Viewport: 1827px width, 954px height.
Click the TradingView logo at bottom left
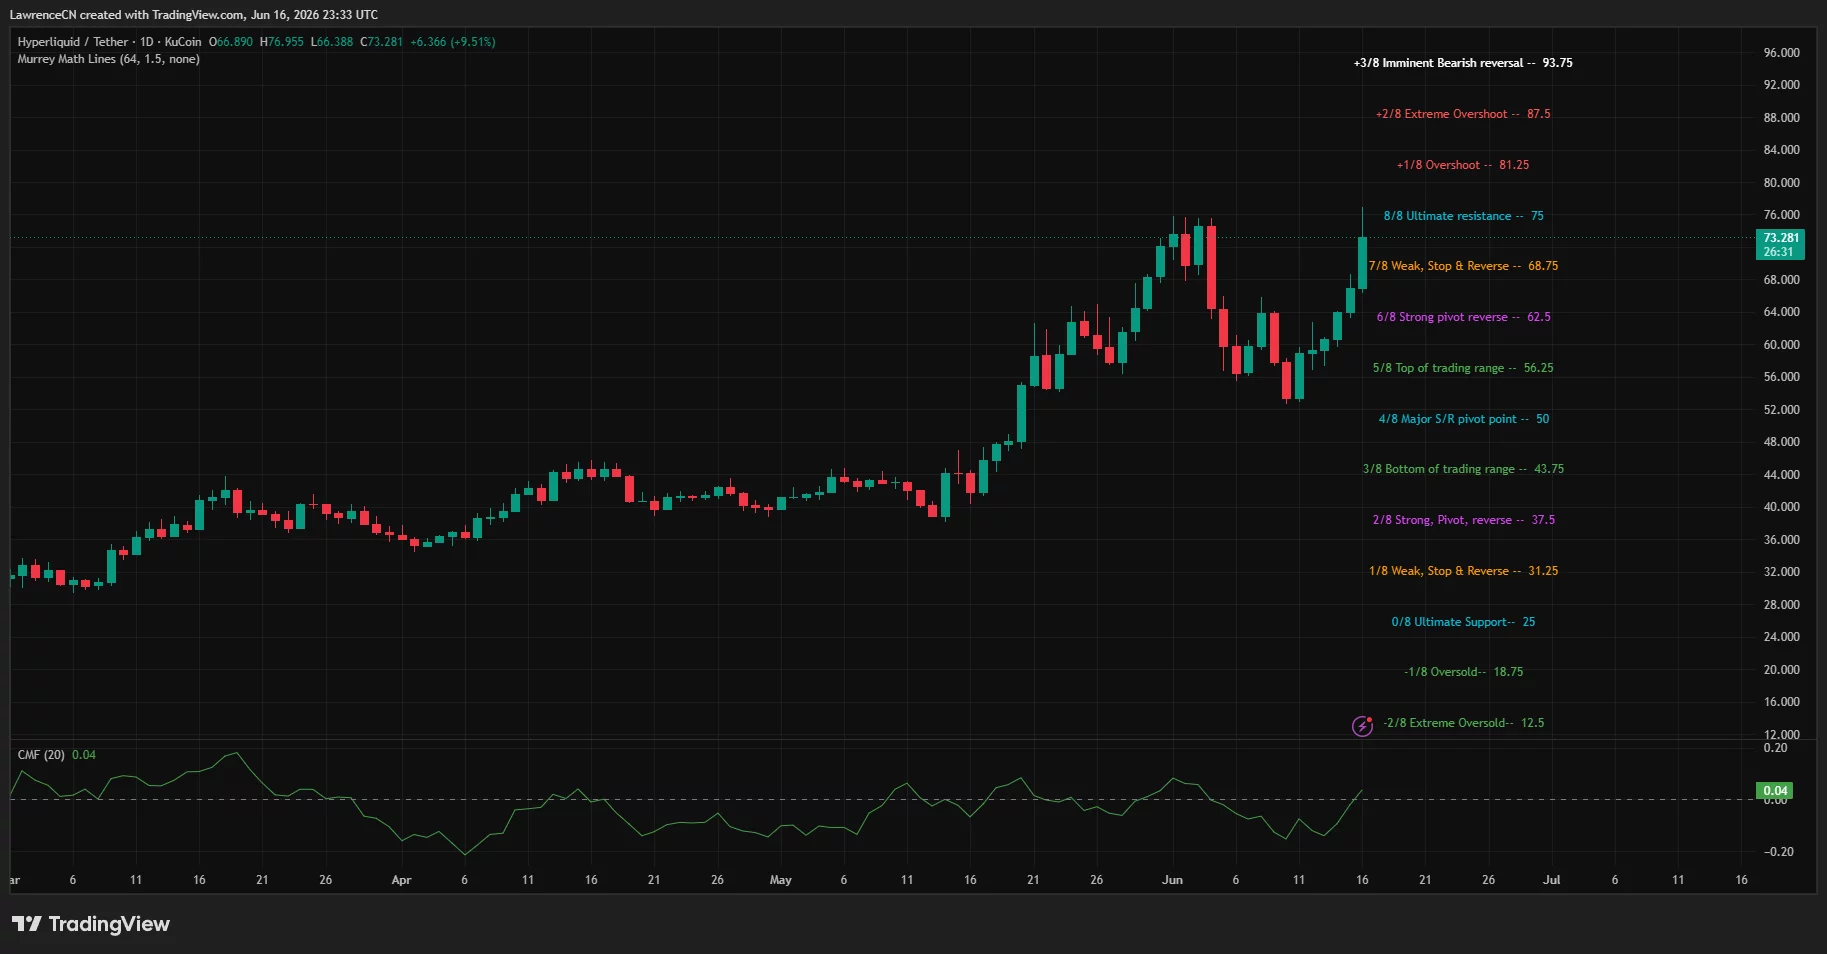tap(91, 924)
